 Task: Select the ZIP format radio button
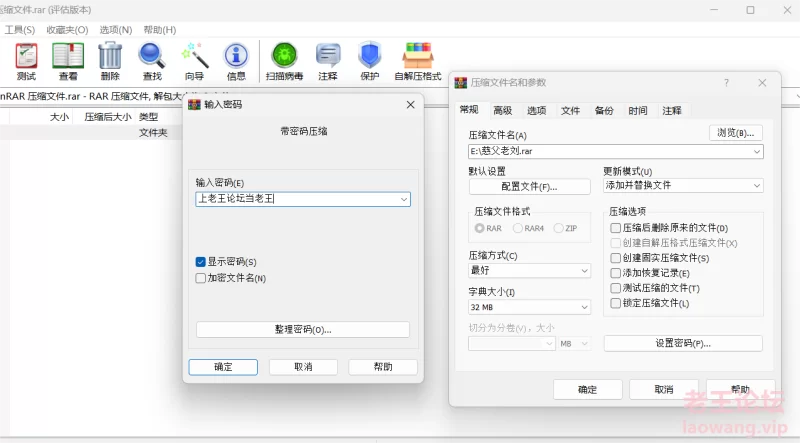(x=558, y=228)
